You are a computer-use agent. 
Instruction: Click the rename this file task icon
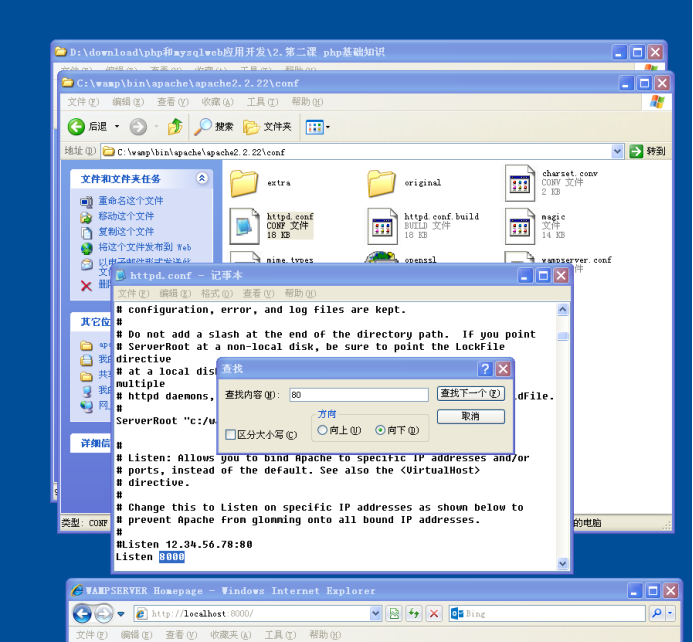pyautogui.click(x=87, y=201)
